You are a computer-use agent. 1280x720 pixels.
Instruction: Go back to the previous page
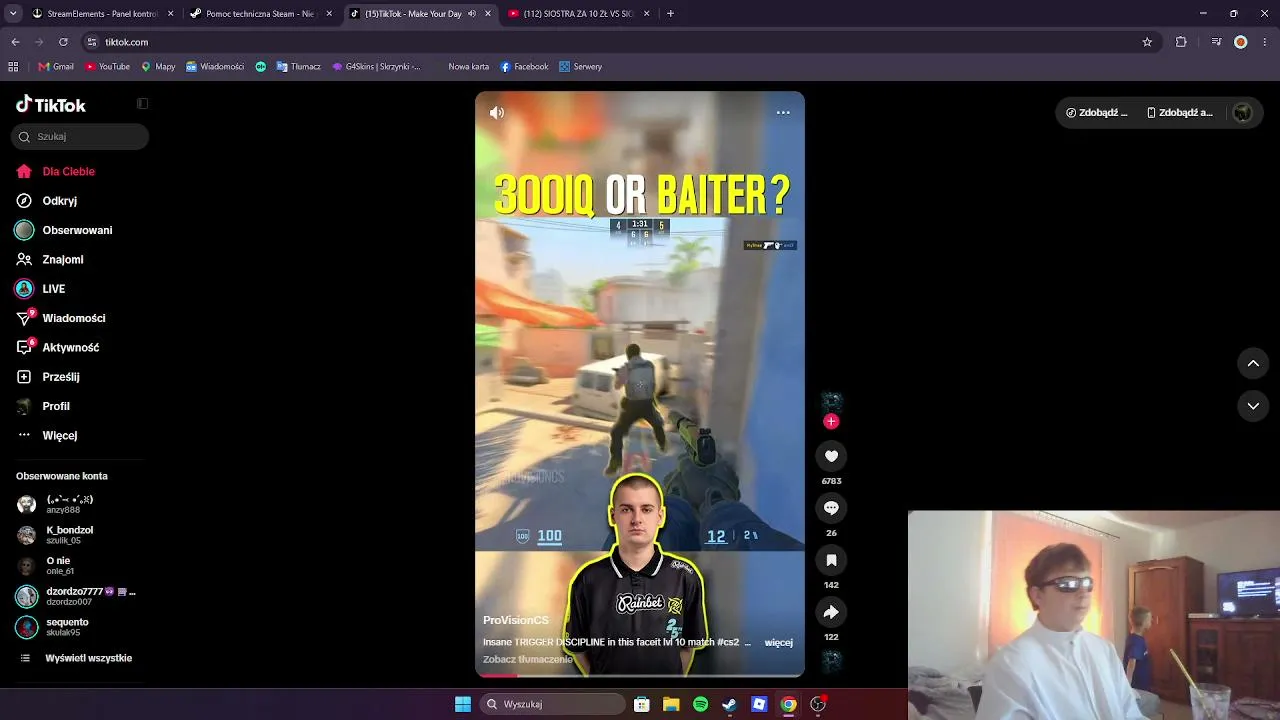(x=15, y=42)
